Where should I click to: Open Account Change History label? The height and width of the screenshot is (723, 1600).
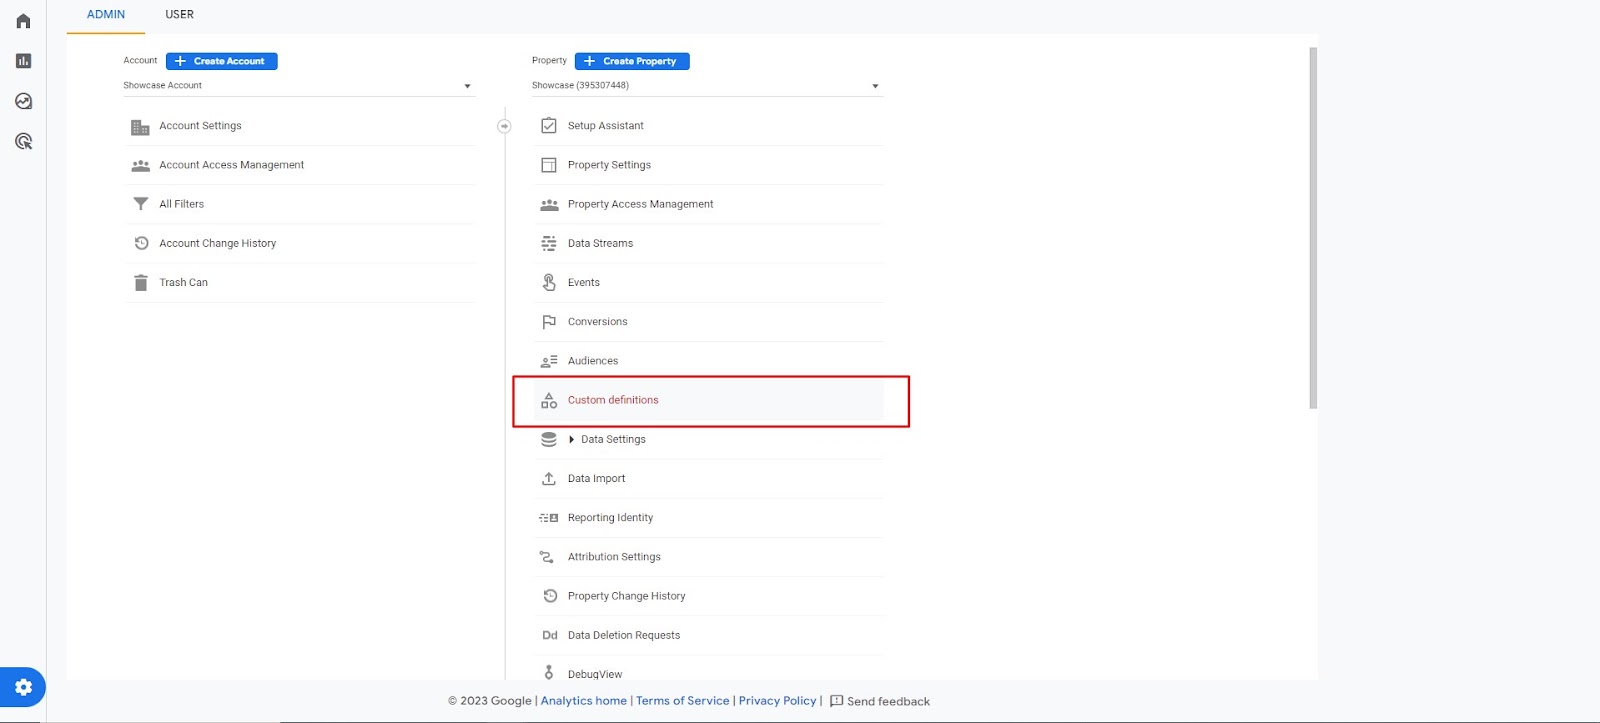pyautogui.click(x=218, y=243)
